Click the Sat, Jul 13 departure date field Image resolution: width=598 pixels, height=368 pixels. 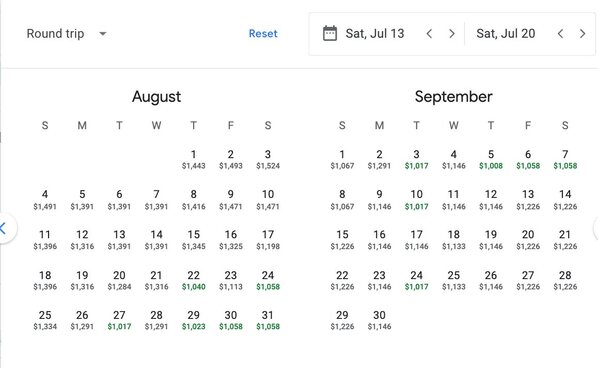tap(375, 34)
